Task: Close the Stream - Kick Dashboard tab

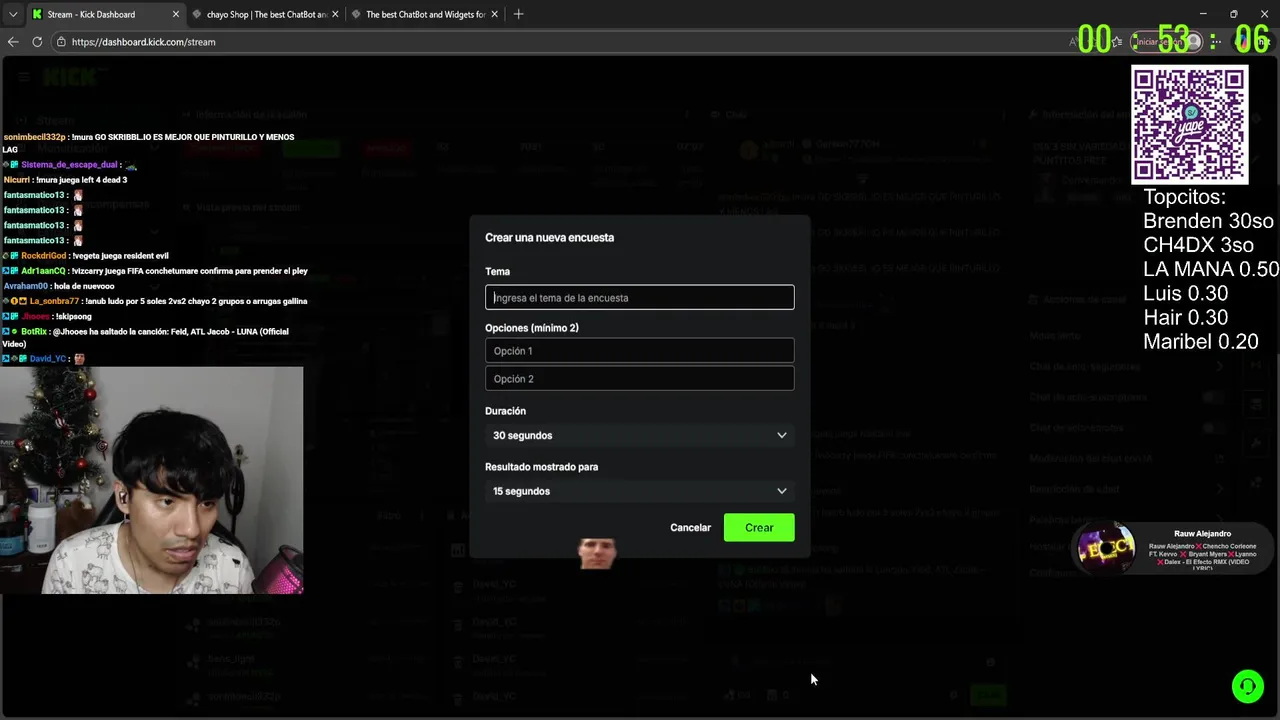Action: tap(176, 14)
